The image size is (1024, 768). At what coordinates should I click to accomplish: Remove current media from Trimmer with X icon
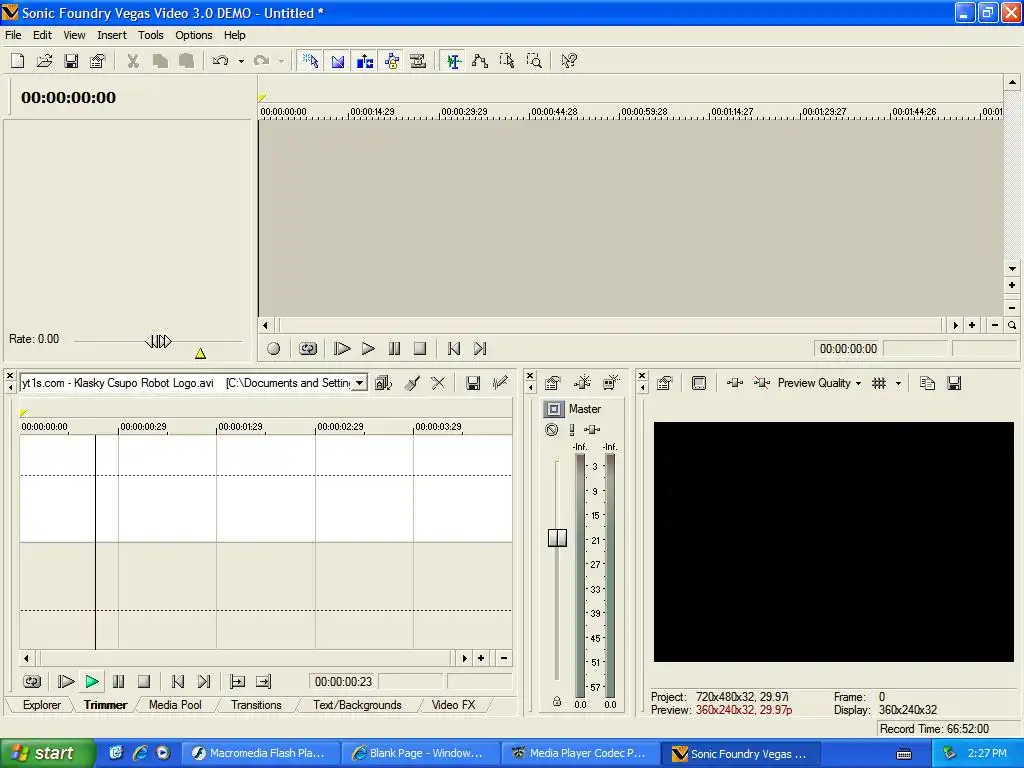pyautogui.click(x=438, y=383)
